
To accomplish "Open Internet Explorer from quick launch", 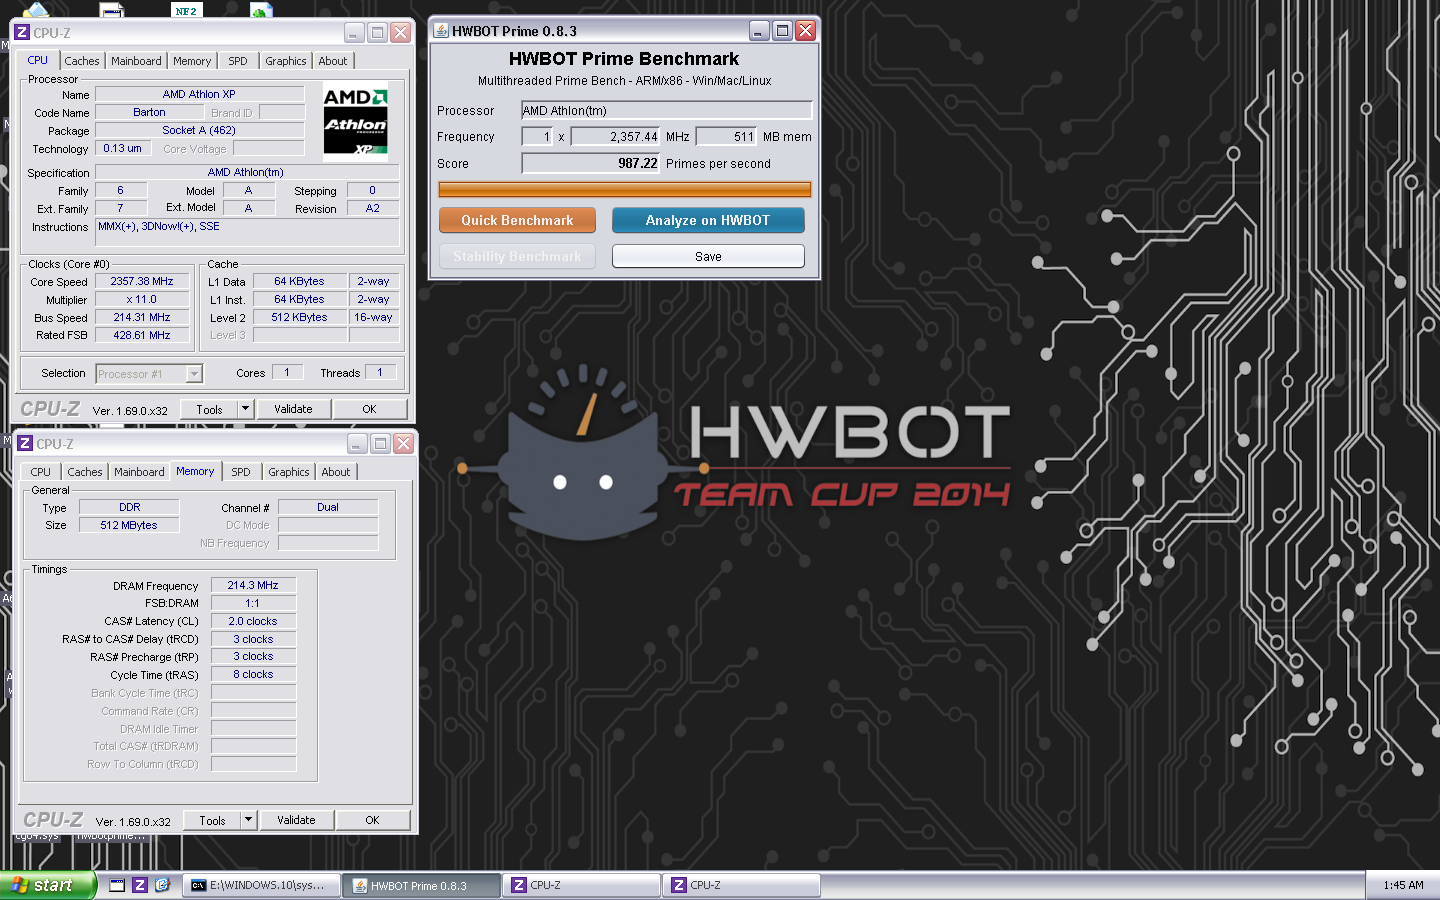I will (163, 885).
